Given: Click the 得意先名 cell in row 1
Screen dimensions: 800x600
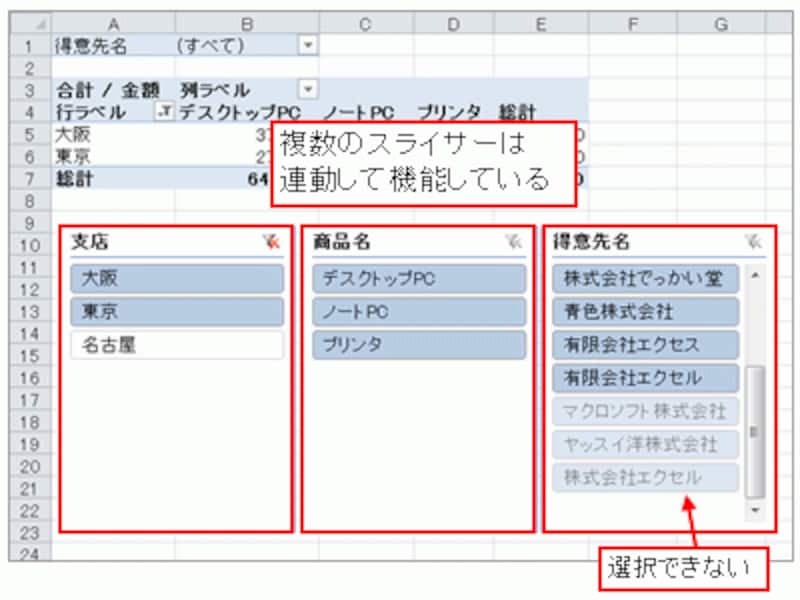Looking at the screenshot, I should pos(113,46).
